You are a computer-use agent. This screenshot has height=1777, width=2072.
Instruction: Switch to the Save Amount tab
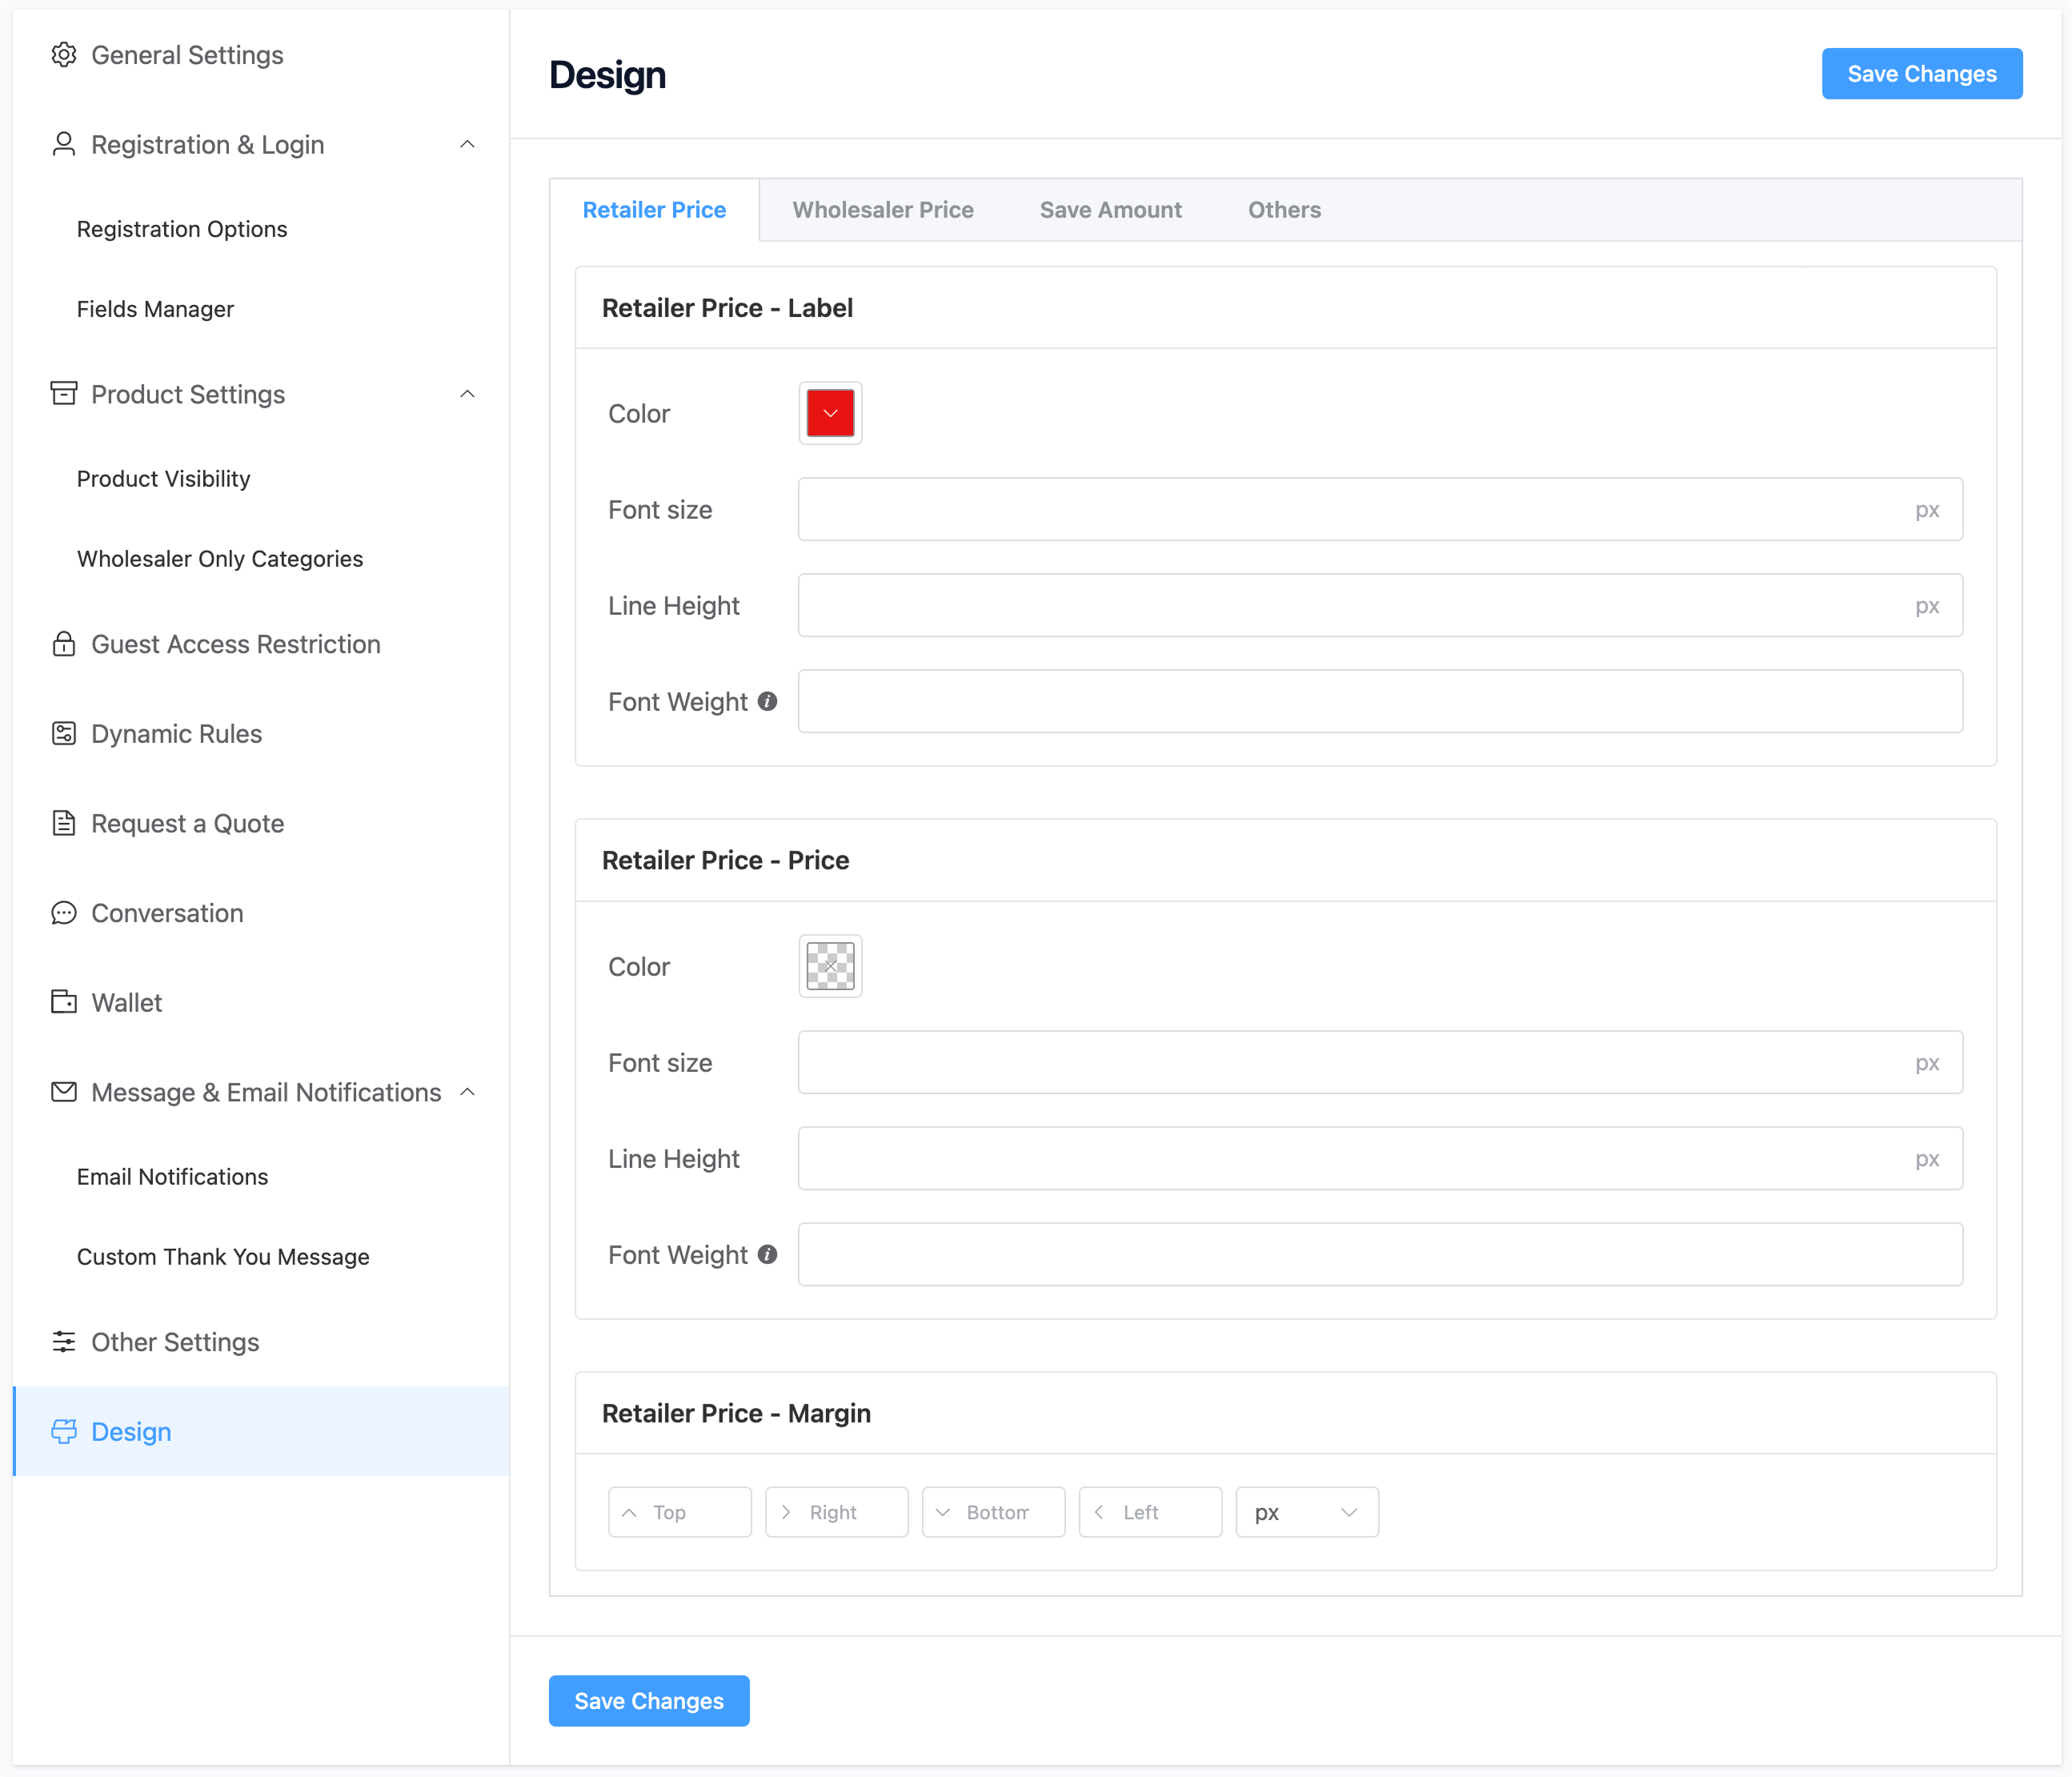click(1110, 210)
